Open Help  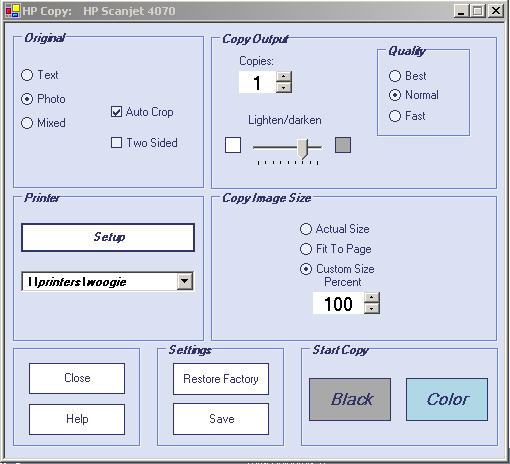(x=77, y=419)
